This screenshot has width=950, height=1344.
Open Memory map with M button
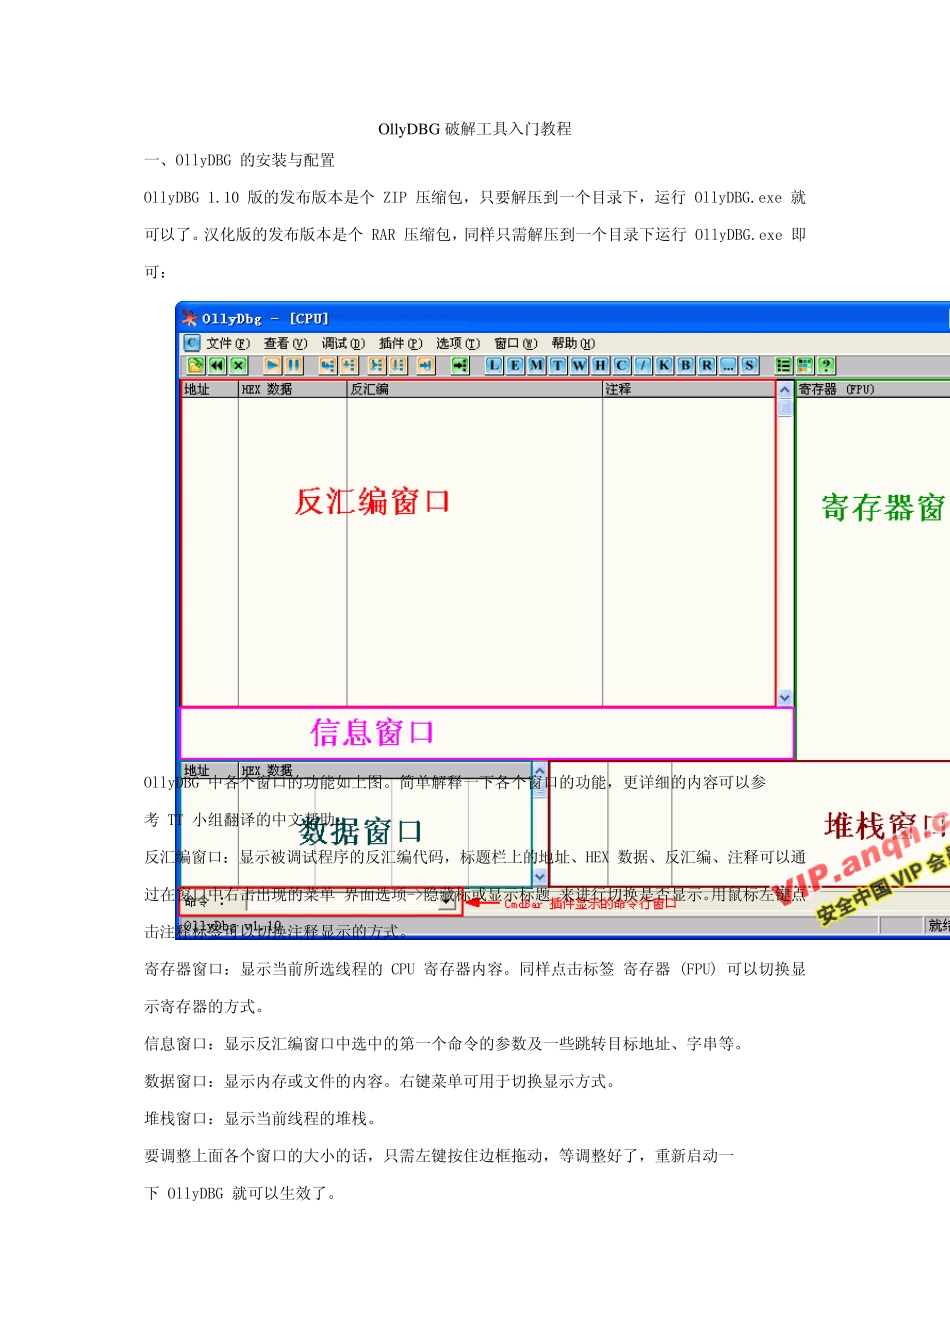[x=537, y=365]
